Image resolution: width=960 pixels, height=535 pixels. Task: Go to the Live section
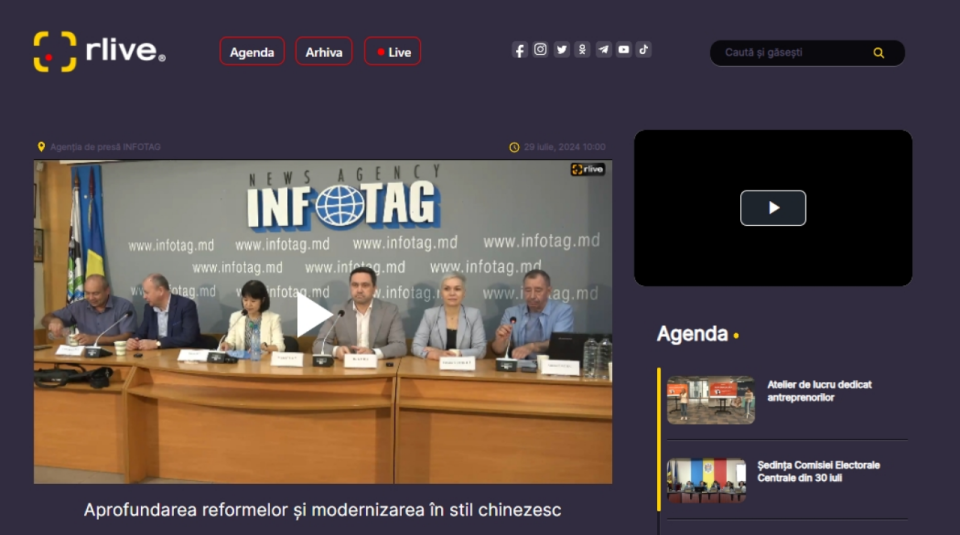[x=392, y=52]
